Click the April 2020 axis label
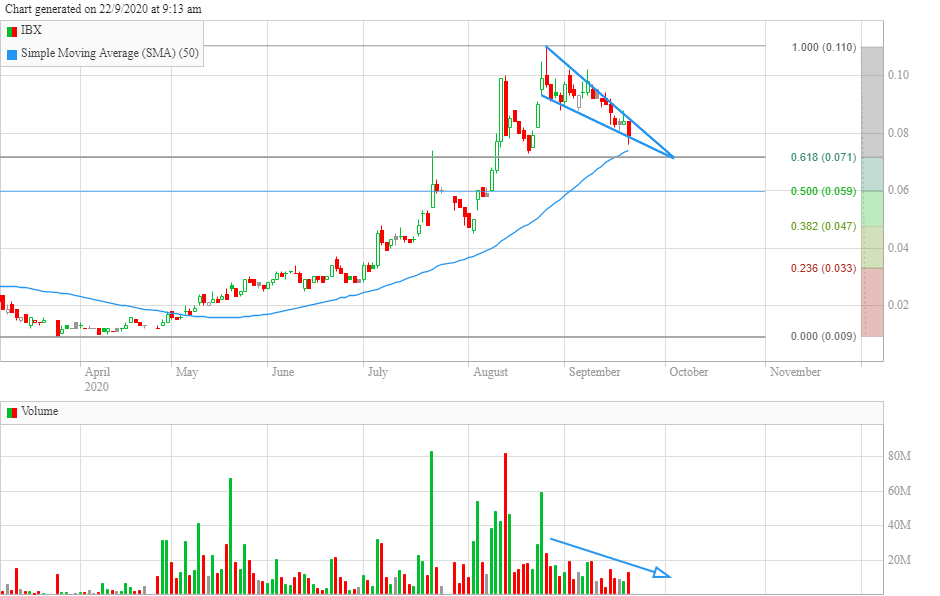940x596 pixels. click(x=97, y=379)
